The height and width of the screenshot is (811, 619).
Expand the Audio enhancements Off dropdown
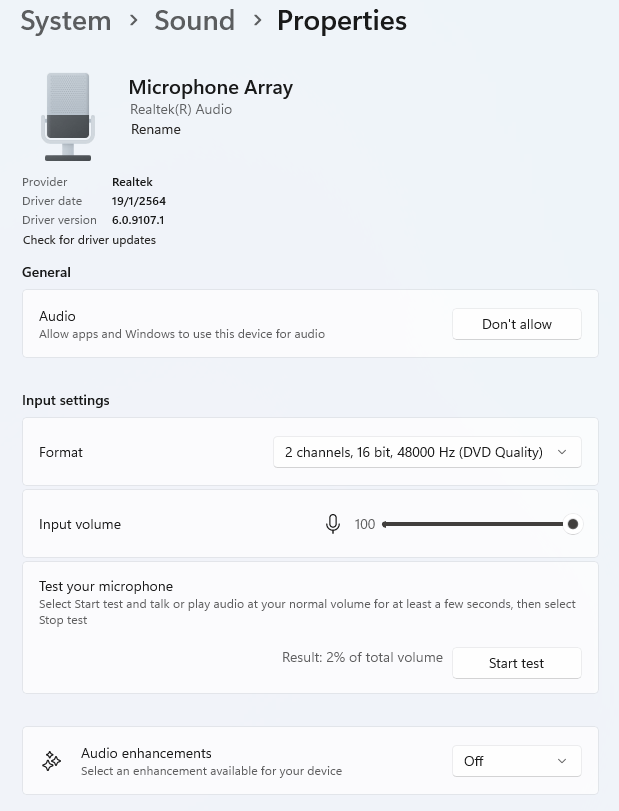click(x=517, y=761)
